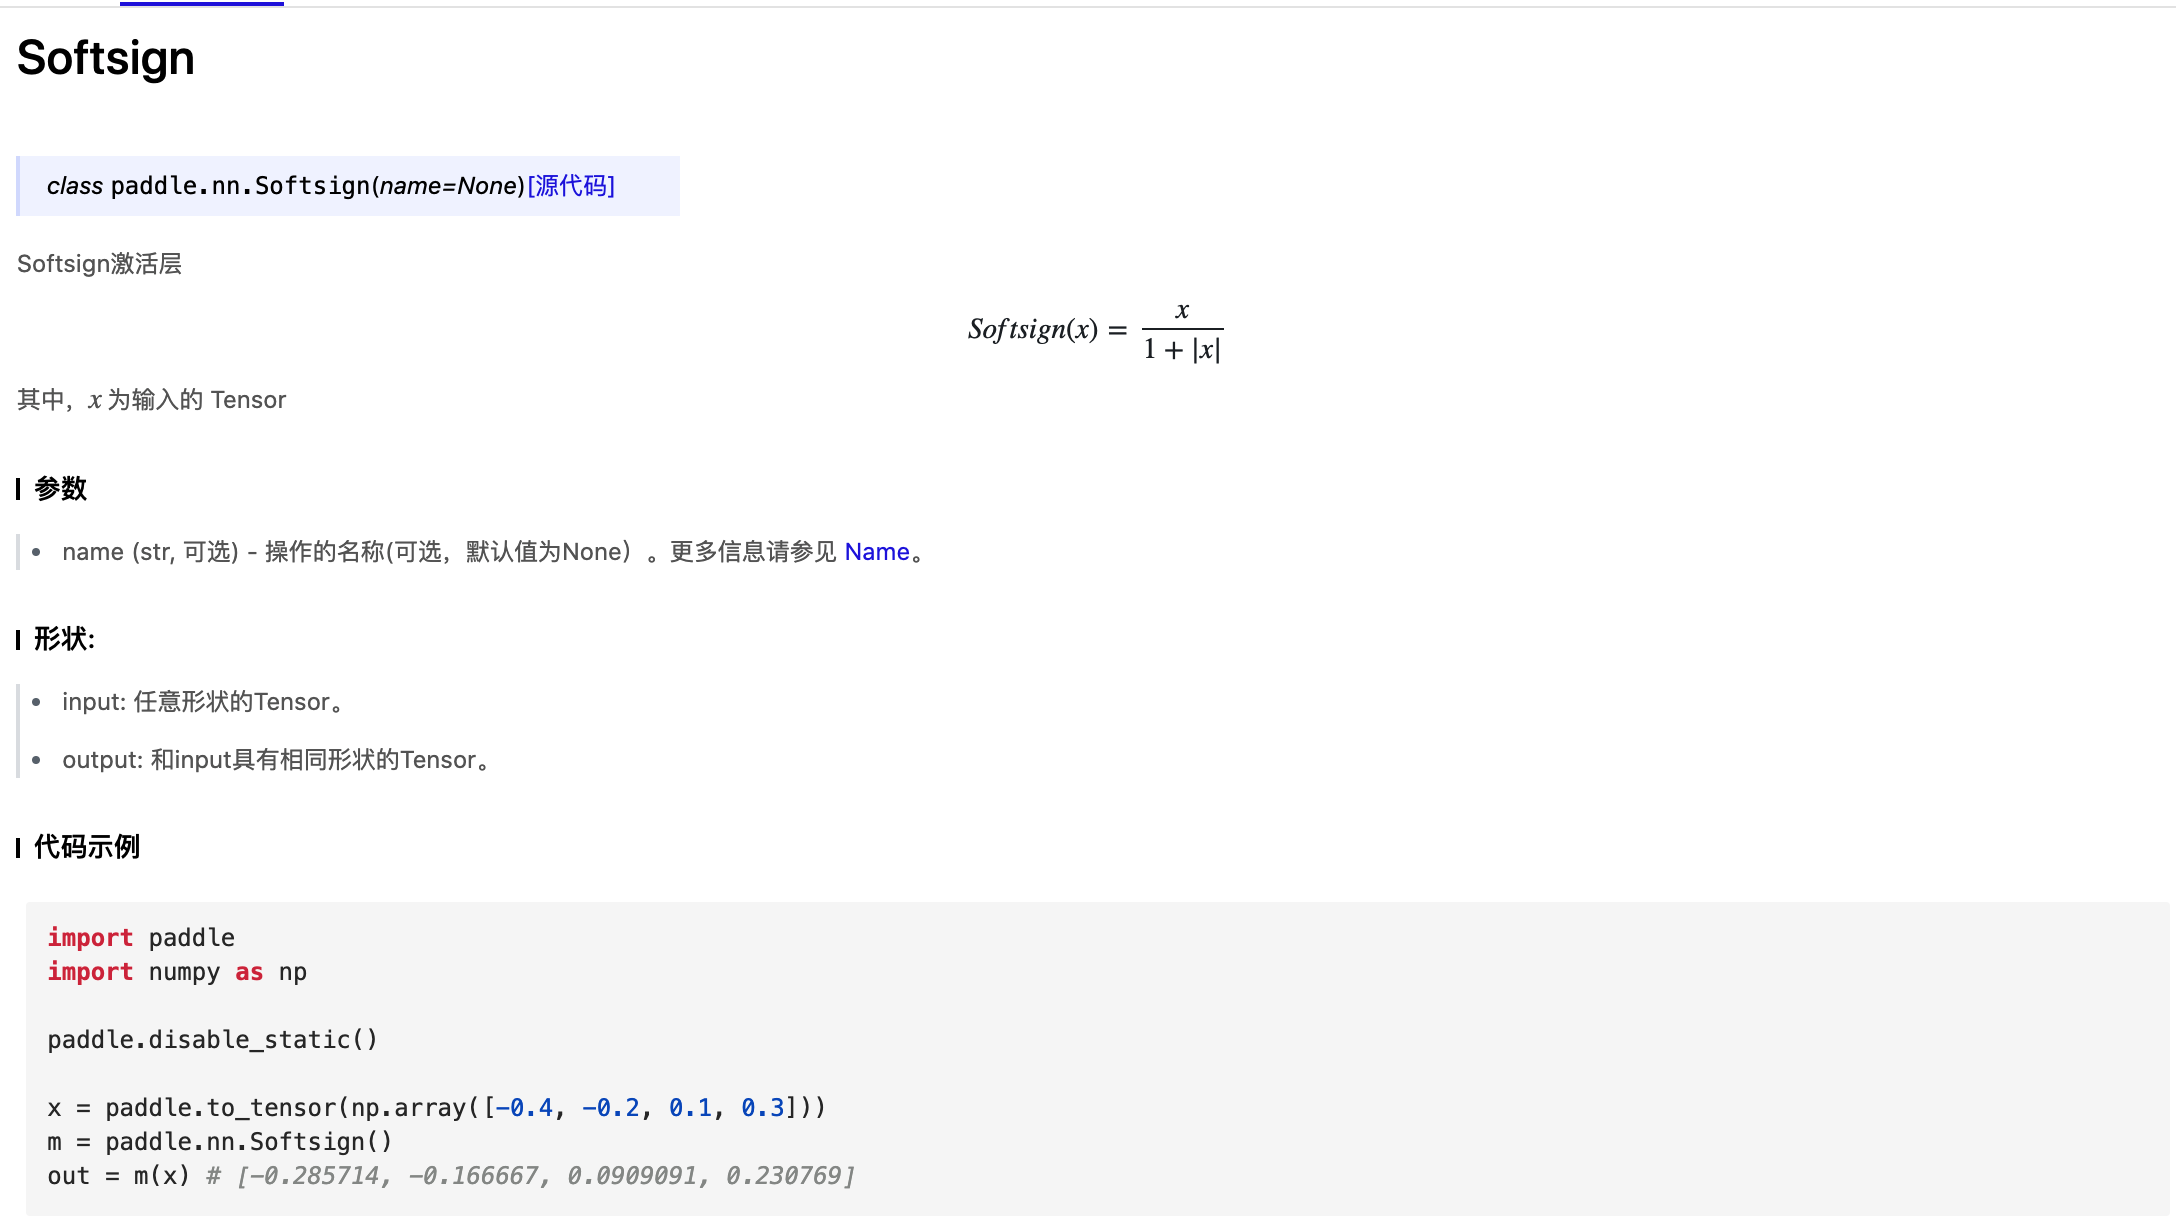Click the 'import paddle' code line
Image resolution: width=2176 pixels, height=1222 pixels.
coord(141,938)
